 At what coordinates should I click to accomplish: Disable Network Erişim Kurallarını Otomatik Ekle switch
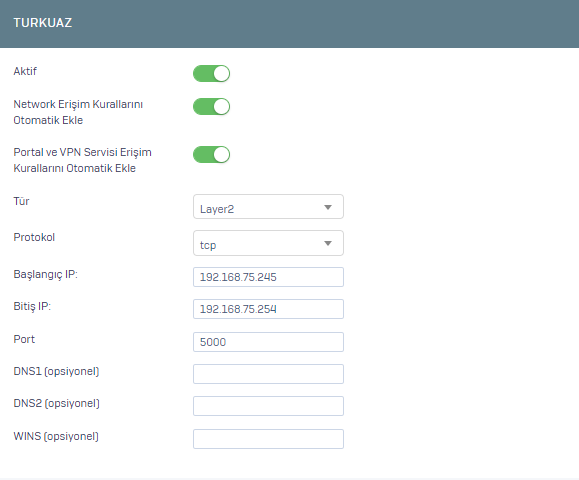[211, 107]
